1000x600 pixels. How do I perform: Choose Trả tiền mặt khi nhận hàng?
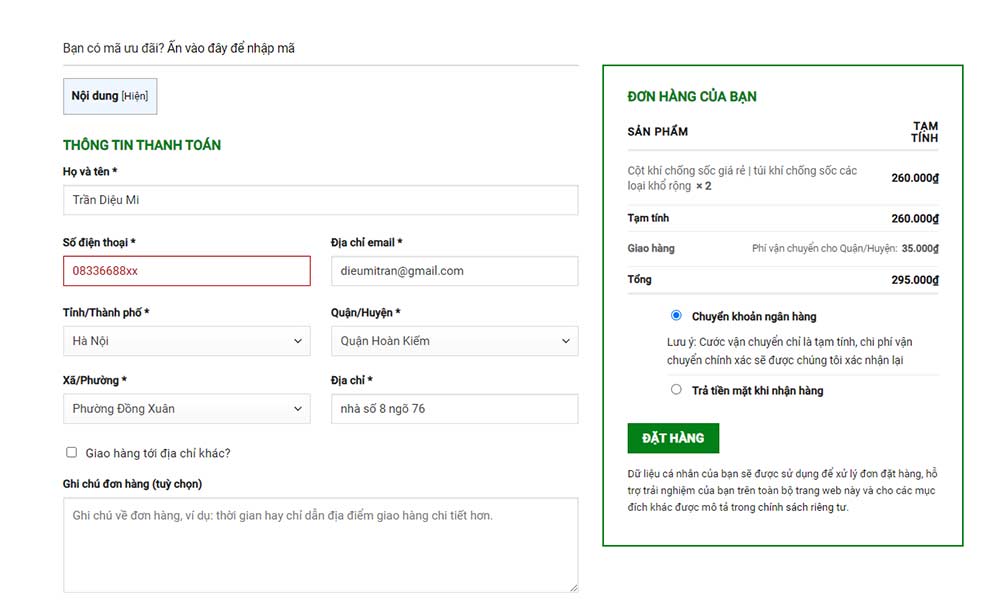(x=676, y=389)
